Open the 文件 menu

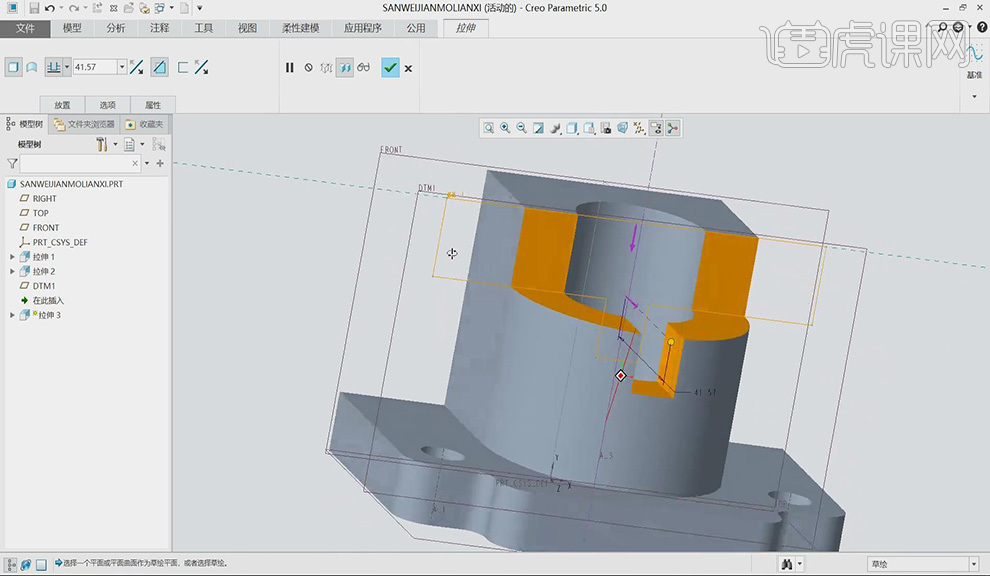pyautogui.click(x=25, y=28)
